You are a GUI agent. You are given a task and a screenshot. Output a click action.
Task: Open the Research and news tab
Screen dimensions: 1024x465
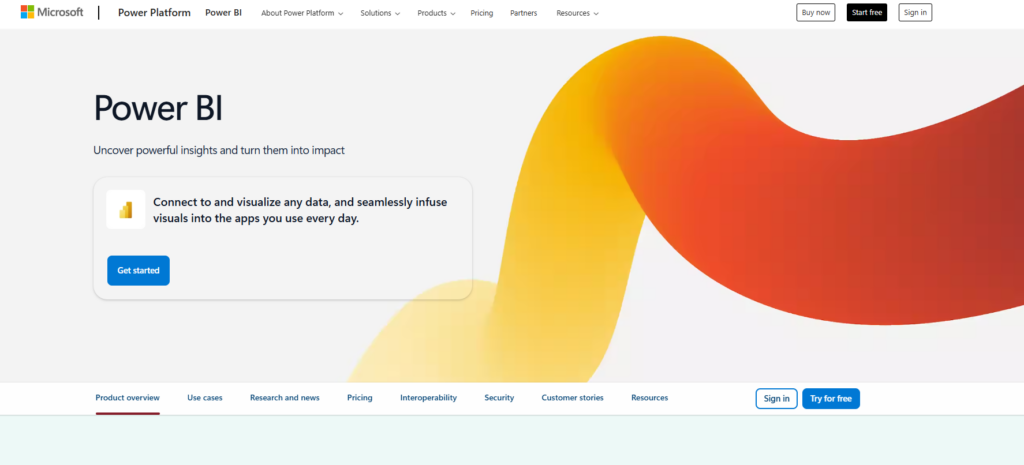pyautogui.click(x=285, y=398)
